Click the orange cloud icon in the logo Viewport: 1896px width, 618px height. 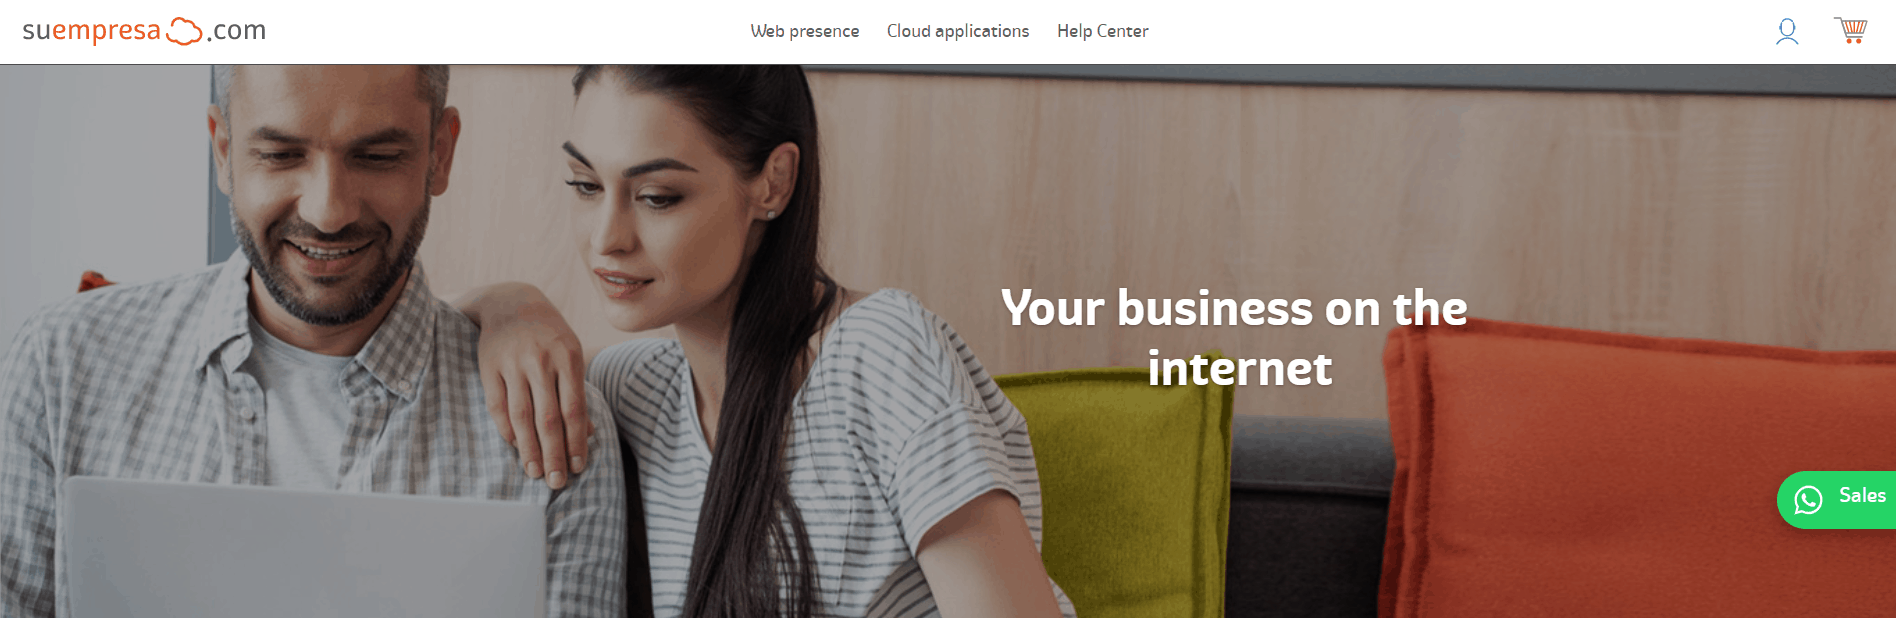coord(184,31)
